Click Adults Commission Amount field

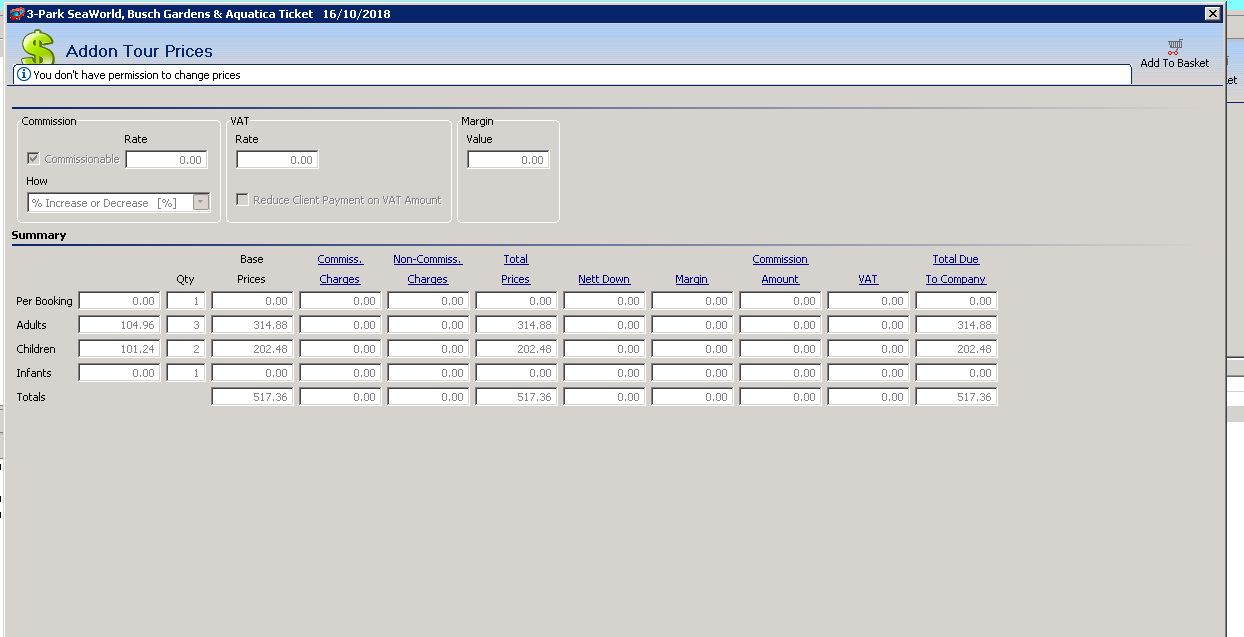coord(780,325)
